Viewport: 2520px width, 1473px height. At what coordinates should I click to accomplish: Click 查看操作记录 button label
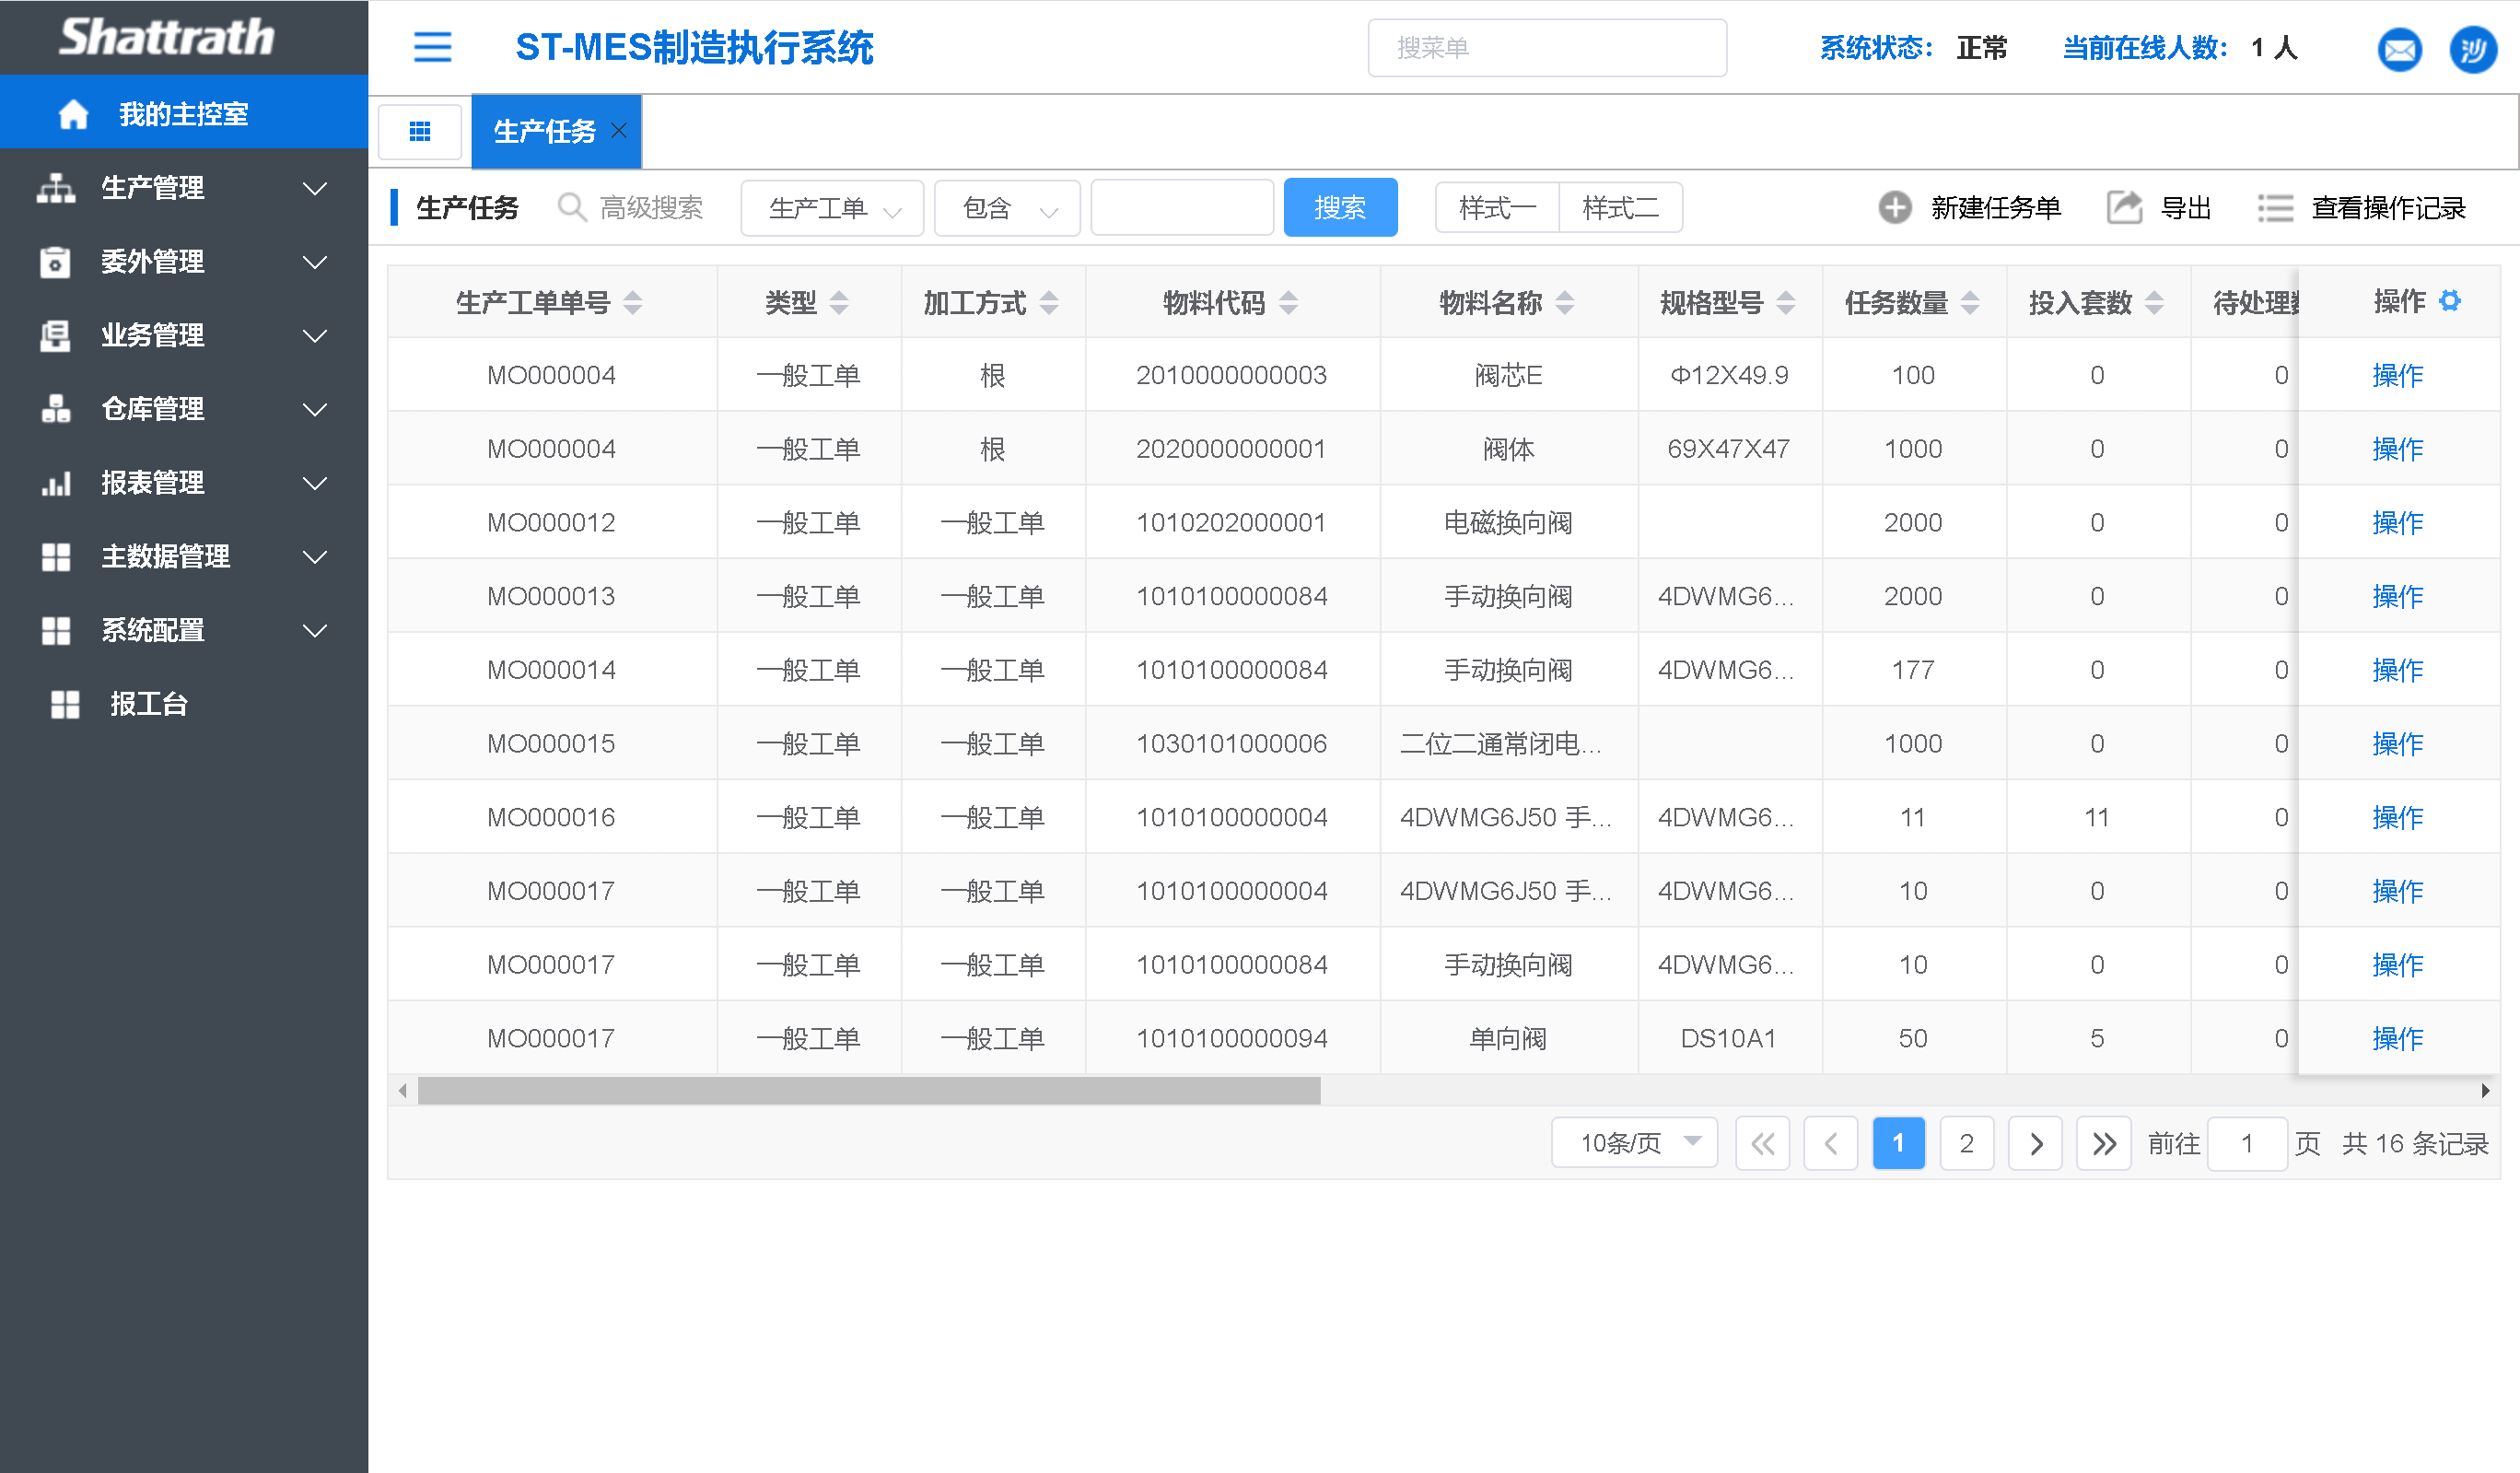point(2388,208)
